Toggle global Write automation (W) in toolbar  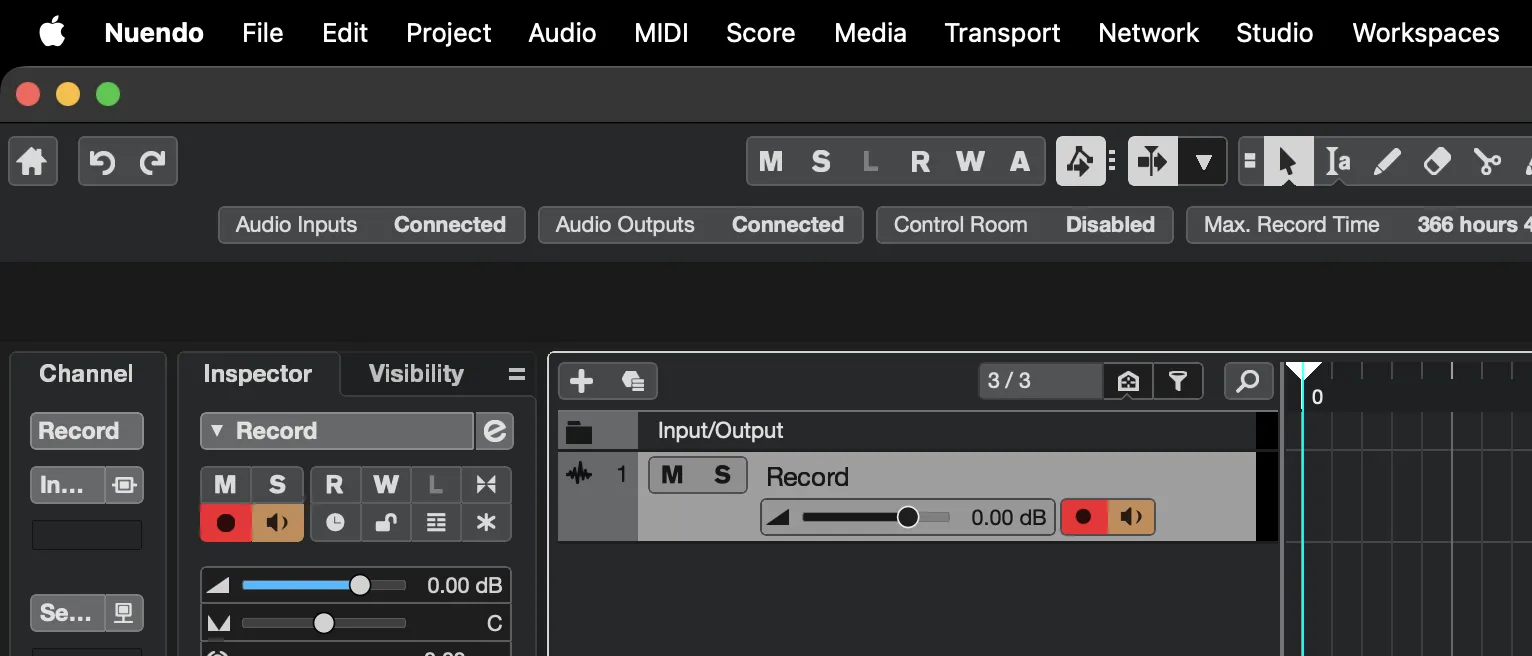[970, 161]
